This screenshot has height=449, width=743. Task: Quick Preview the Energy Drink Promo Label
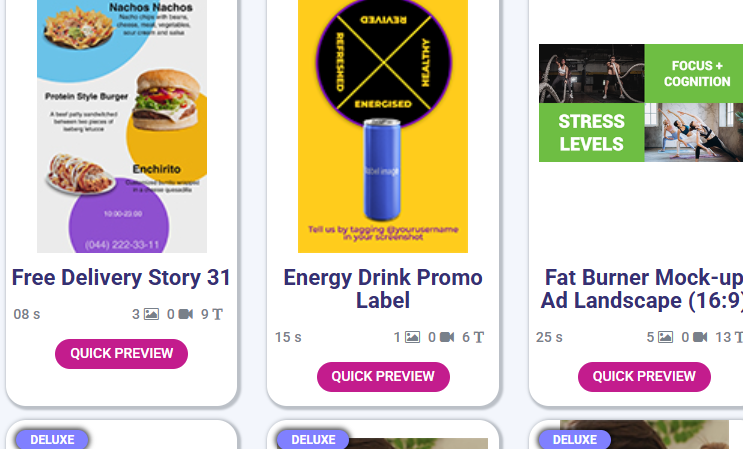coord(383,376)
